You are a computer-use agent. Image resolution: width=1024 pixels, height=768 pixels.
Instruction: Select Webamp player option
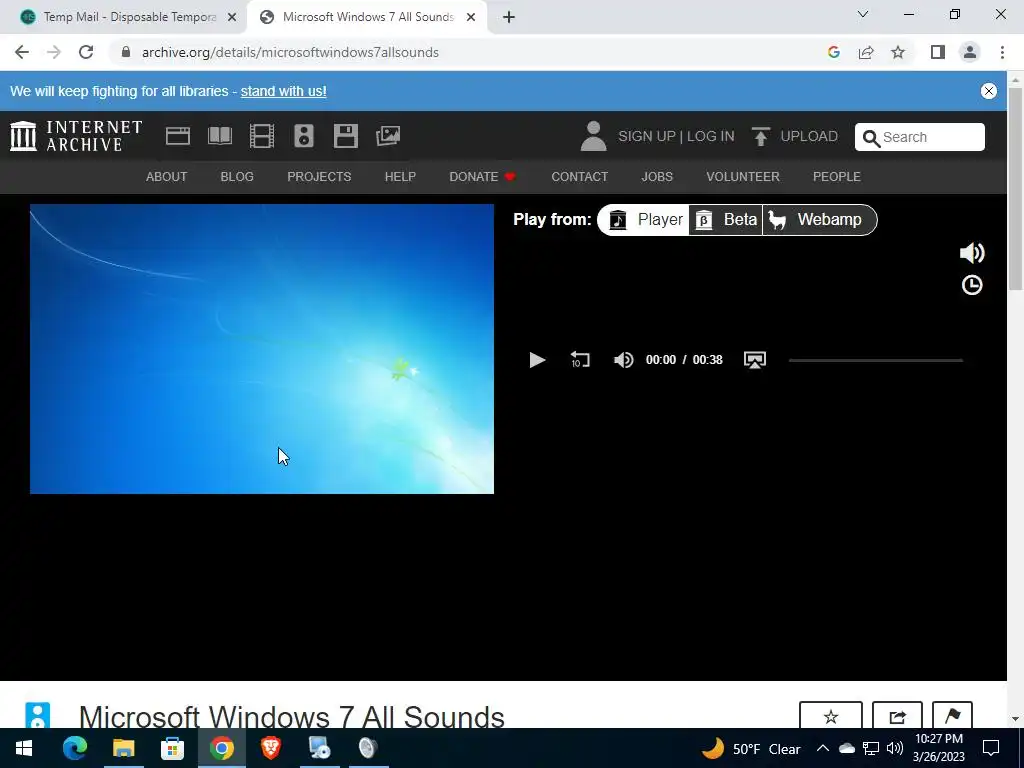click(x=819, y=219)
